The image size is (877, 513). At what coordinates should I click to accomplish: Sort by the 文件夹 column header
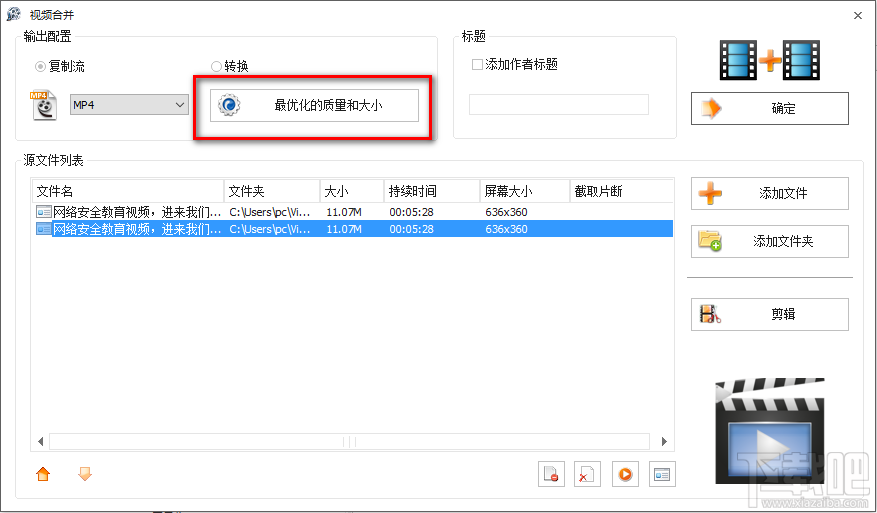[272, 191]
